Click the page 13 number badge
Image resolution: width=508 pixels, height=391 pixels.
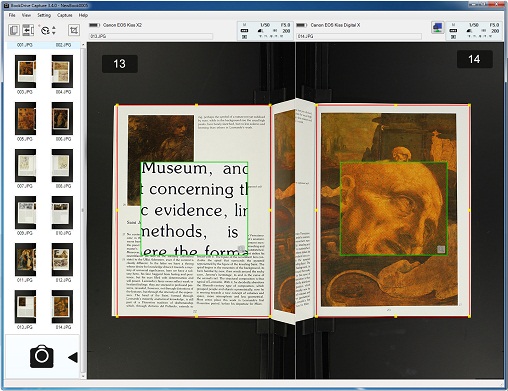[120, 64]
